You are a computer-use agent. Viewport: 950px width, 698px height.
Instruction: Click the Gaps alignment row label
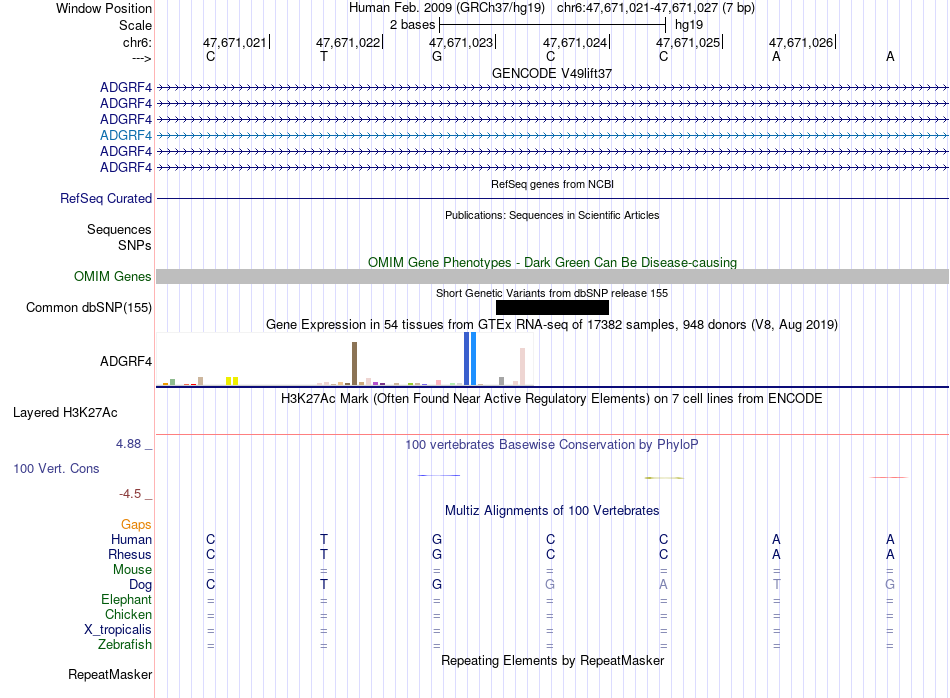click(x=136, y=524)
